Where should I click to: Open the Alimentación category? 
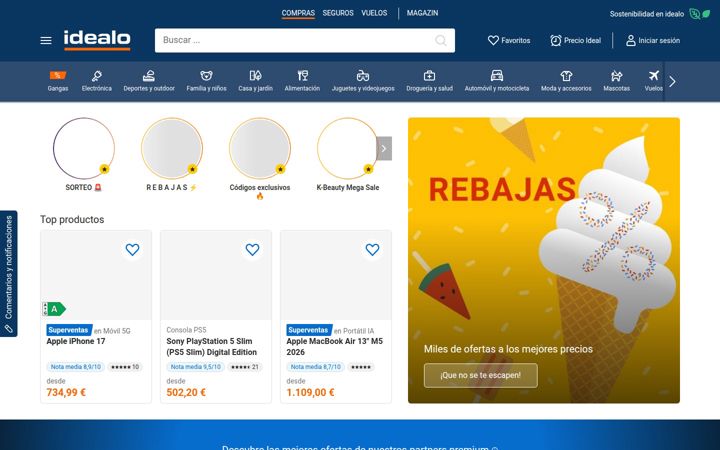point(302,81)
